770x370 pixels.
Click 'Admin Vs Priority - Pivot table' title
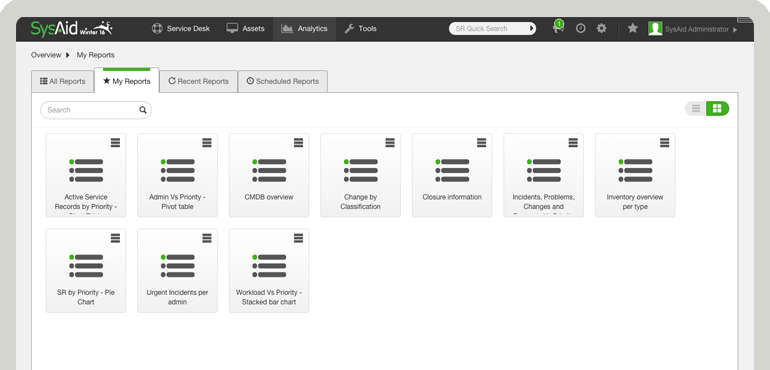[177, 202]
